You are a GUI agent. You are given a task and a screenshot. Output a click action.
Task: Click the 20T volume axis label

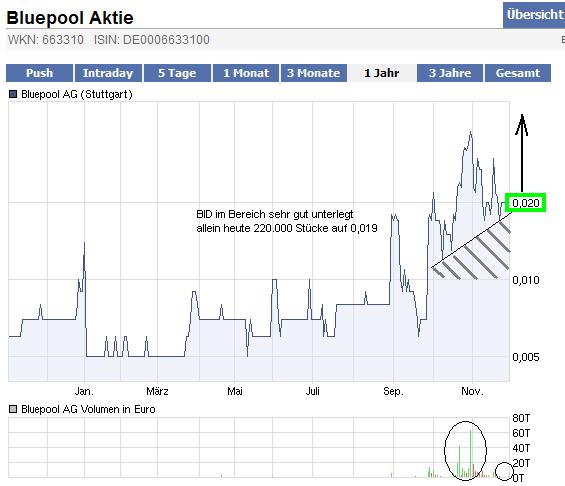click(x=521, y=463)
